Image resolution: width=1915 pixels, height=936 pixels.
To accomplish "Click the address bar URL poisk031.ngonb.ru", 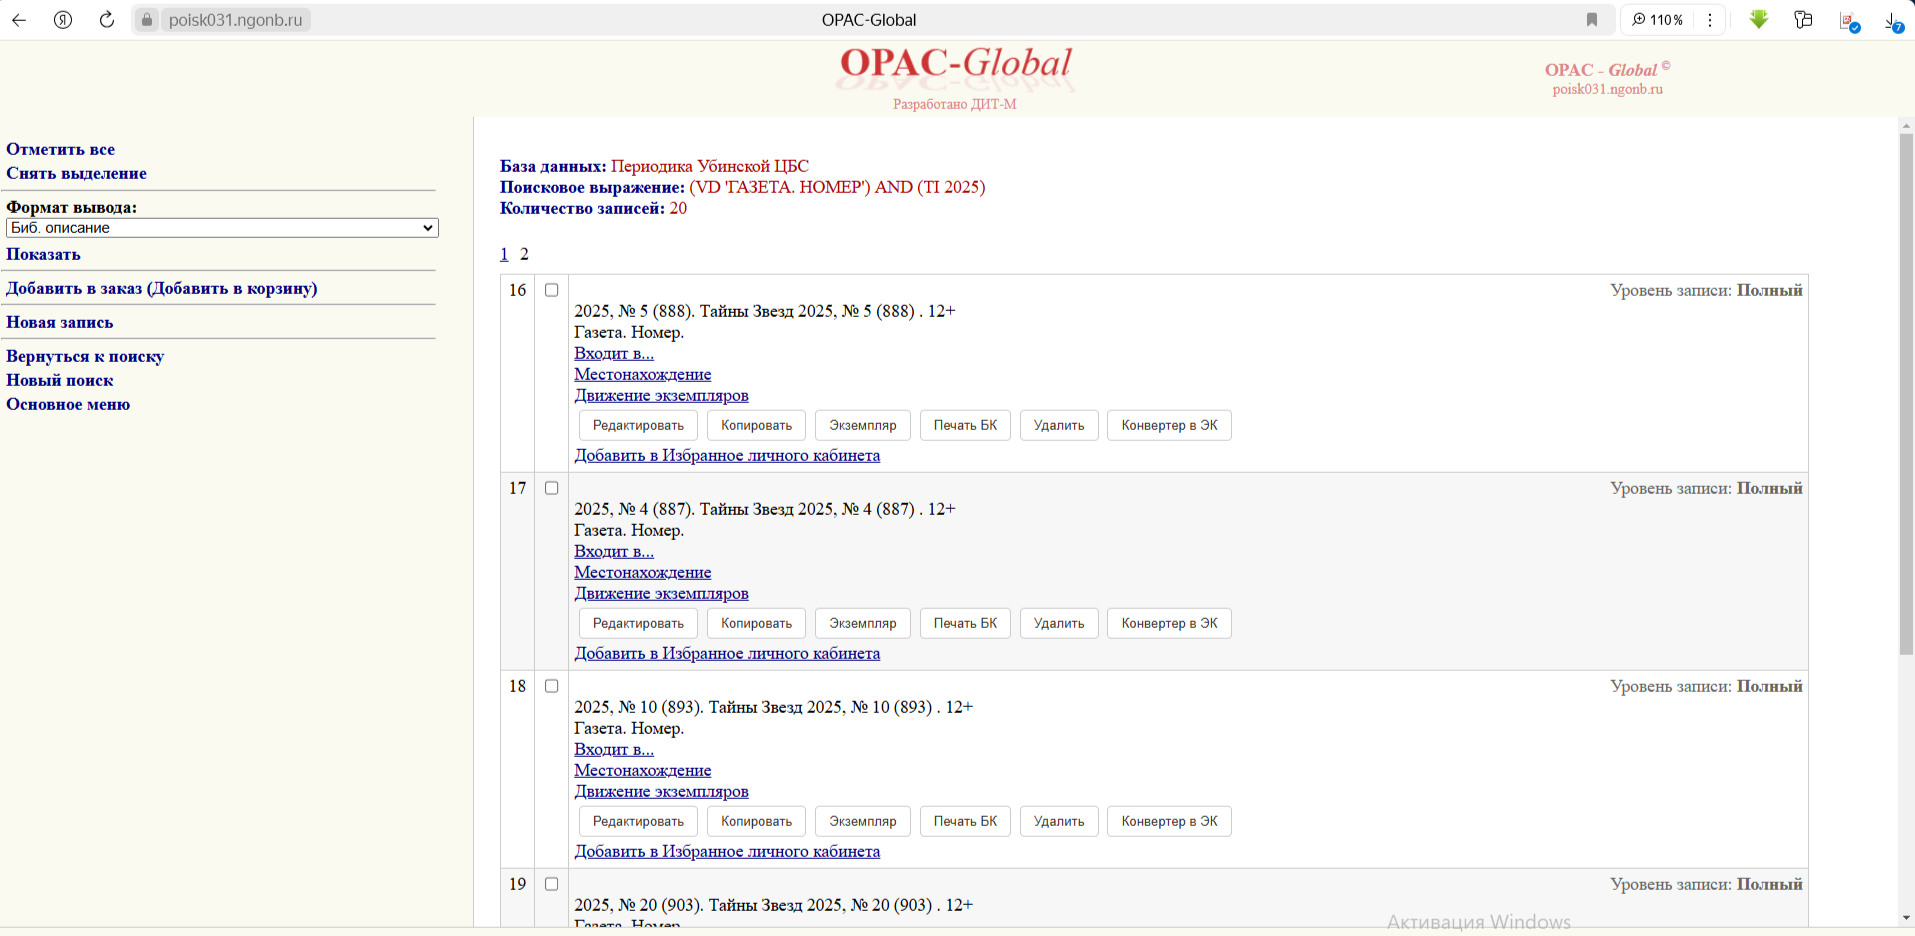I will pos(235,20).
